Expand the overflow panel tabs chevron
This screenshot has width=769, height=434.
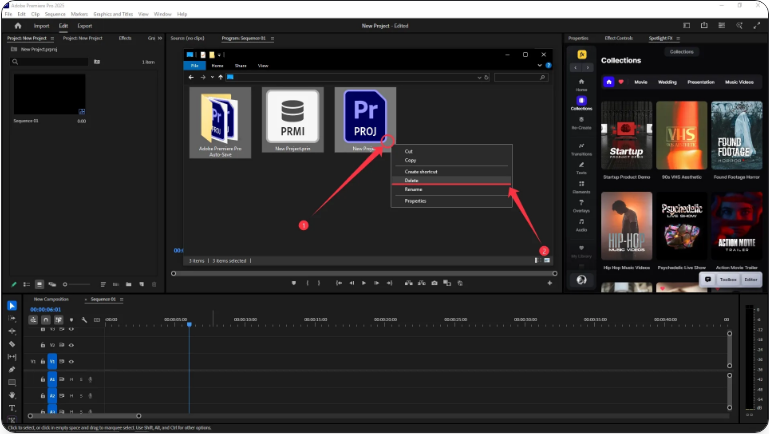[x=159, y=38]
